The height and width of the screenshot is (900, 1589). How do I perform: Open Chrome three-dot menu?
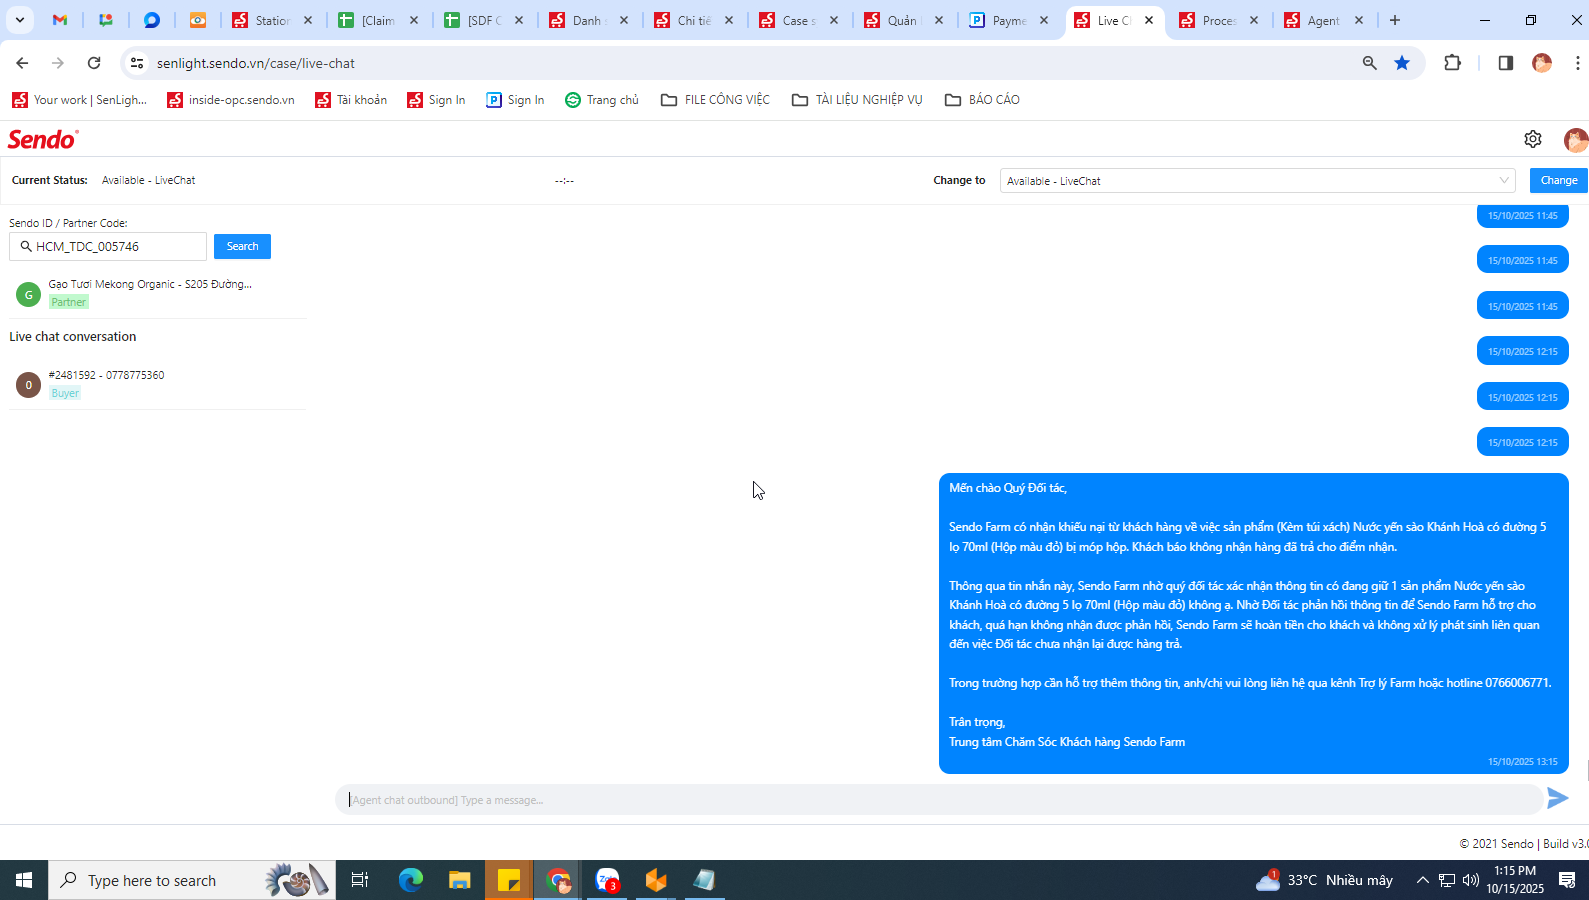(1577, 63)
